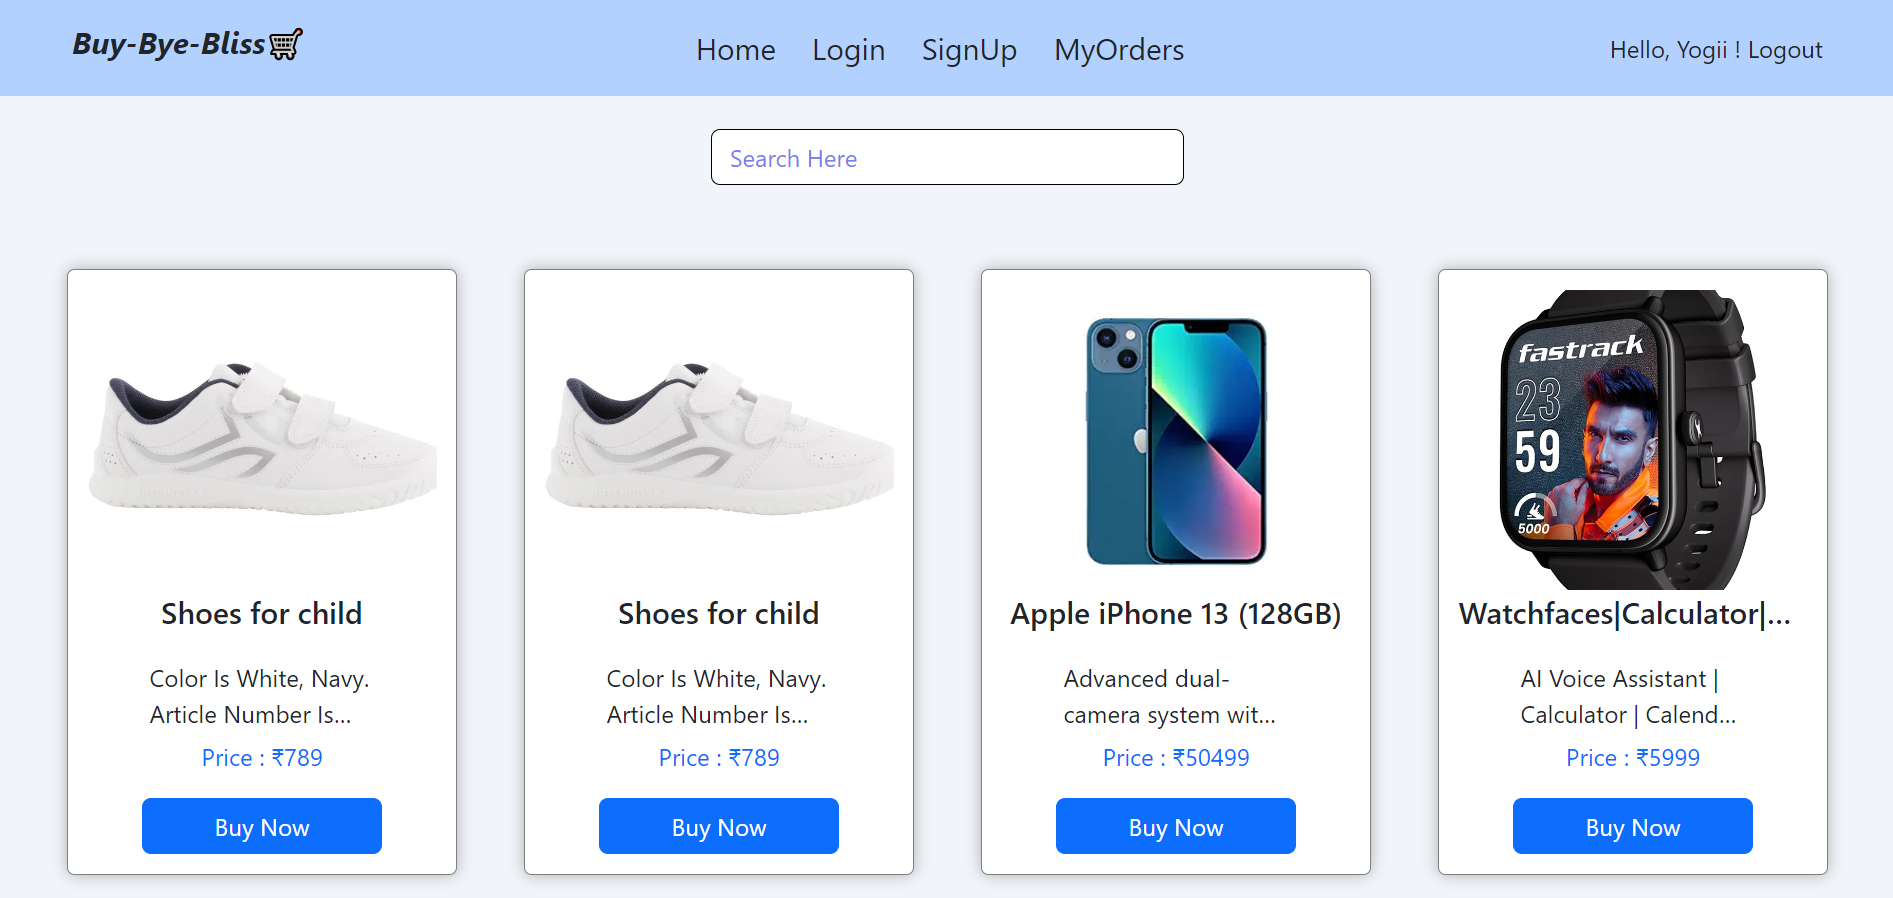Screen dimensions: 1893x898
Task: Buy Now the first Shoes for child
Action: (x=261, y=826)
